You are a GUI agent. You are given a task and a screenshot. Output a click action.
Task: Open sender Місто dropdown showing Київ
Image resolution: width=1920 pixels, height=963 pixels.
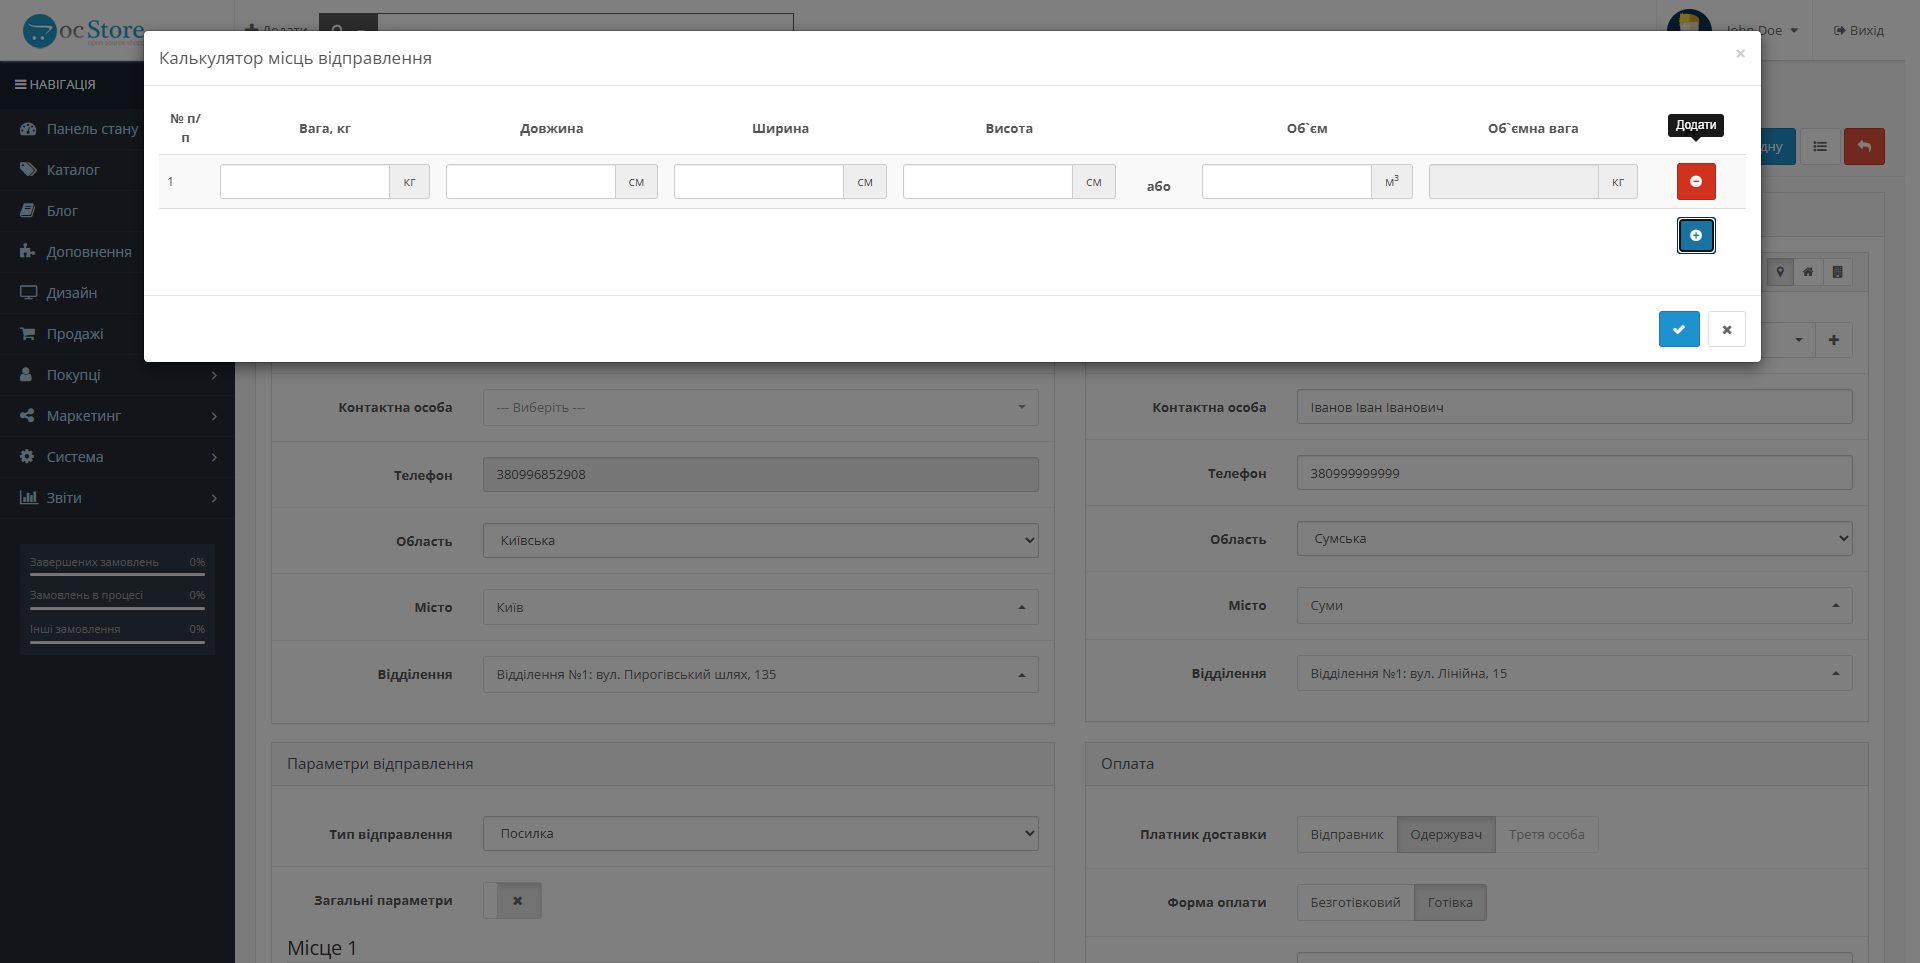tap(760, 607)
